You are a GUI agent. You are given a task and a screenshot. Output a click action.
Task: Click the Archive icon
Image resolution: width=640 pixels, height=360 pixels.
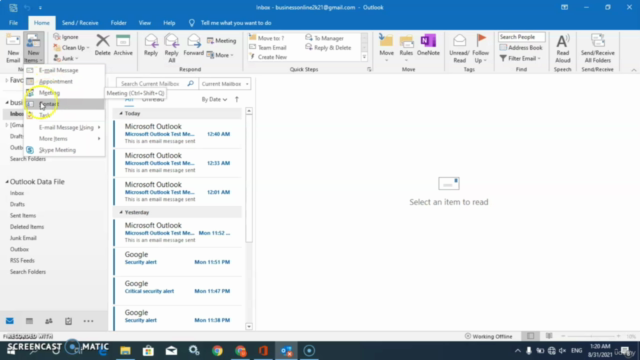click(x=123, y=45)
